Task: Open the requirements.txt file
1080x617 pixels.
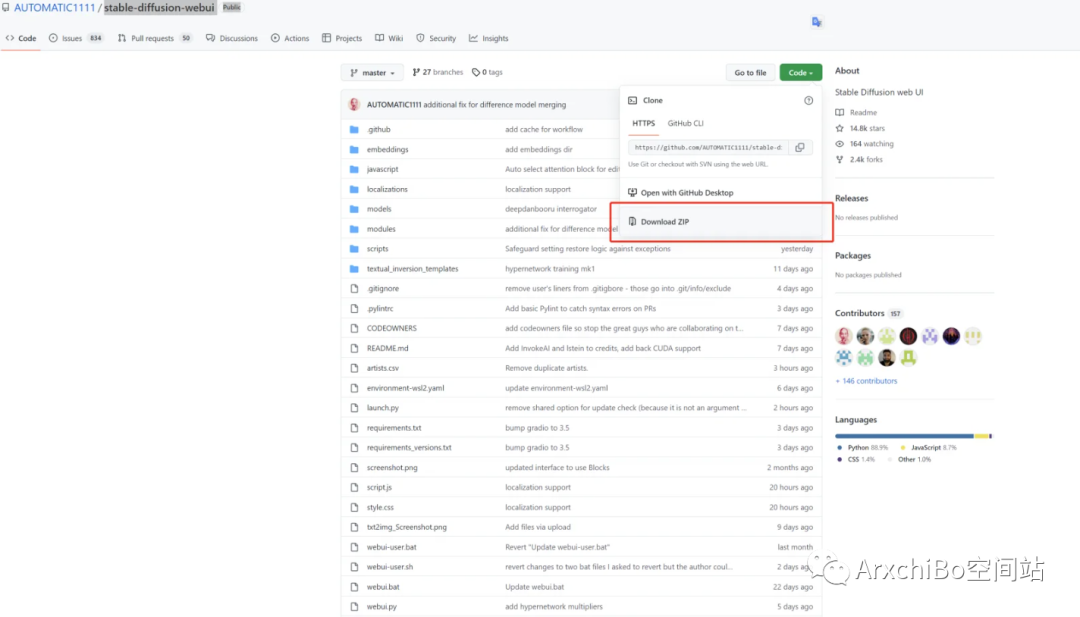Action: point(394,428)
